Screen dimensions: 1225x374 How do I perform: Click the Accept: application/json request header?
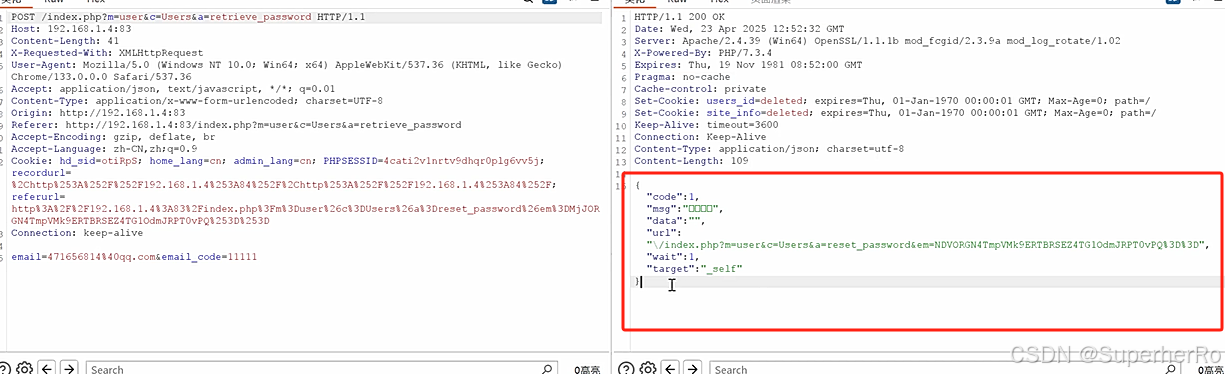pyautogui.click(x=173, y=90)
